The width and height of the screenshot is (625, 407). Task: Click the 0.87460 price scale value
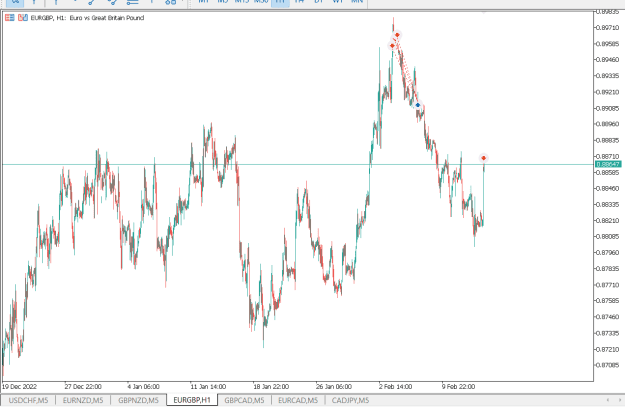608,317
